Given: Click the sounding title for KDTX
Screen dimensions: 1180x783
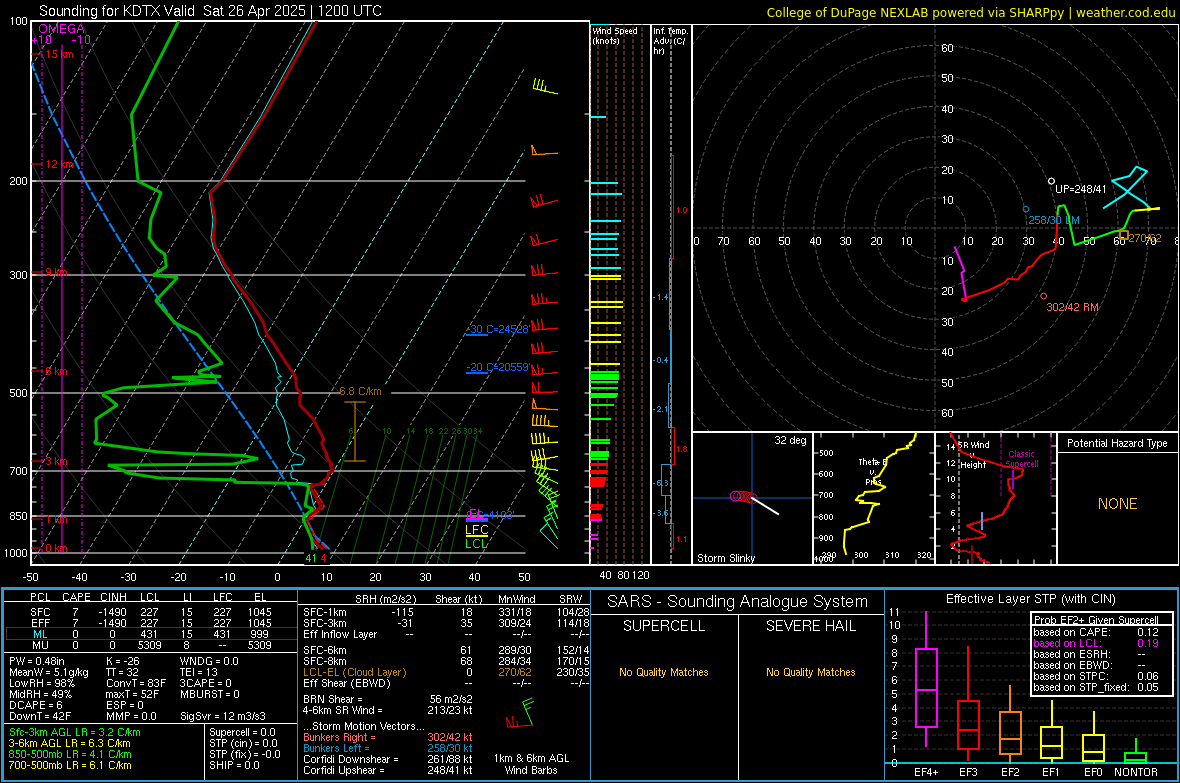Looking at the screenshot, I should coord(210,11).
